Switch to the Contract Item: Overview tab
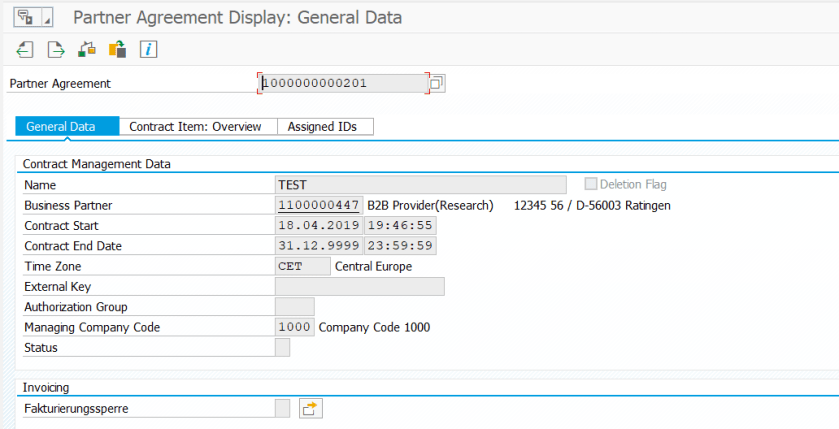 pos(195,127)
